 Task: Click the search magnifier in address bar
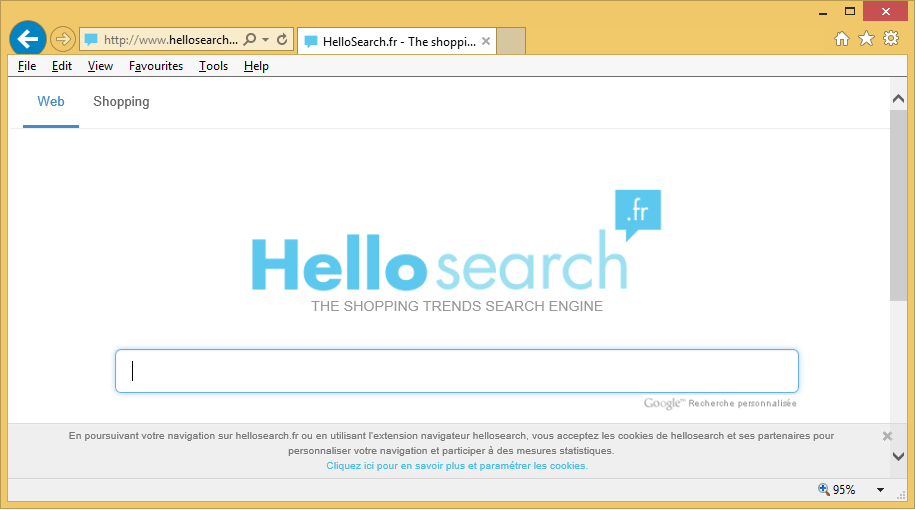[x=250, y=39]
